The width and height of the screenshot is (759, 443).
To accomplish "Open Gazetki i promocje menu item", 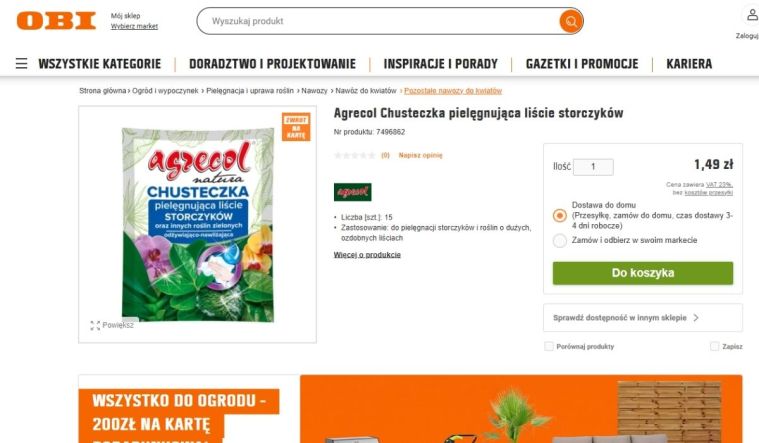I will 582,64.
